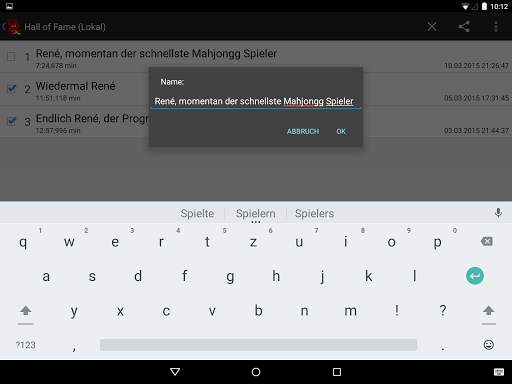This screenshot has height=384, width=512.
Task: Click the time 7:24,678 min
Action: click(56, 66)
